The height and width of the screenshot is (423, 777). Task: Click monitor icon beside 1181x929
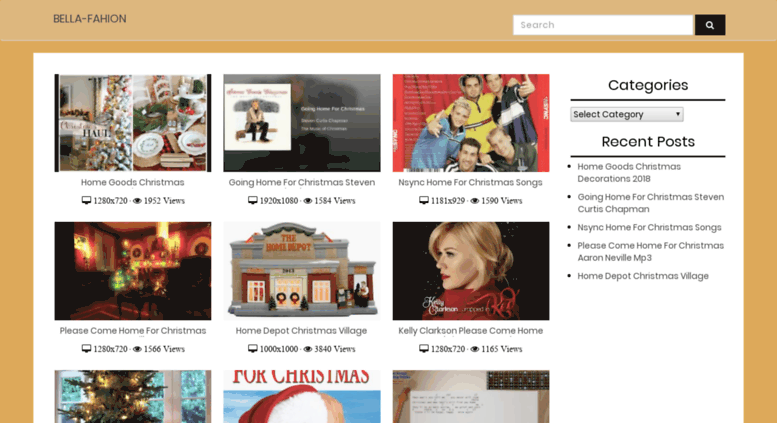[x=424, y=201]
